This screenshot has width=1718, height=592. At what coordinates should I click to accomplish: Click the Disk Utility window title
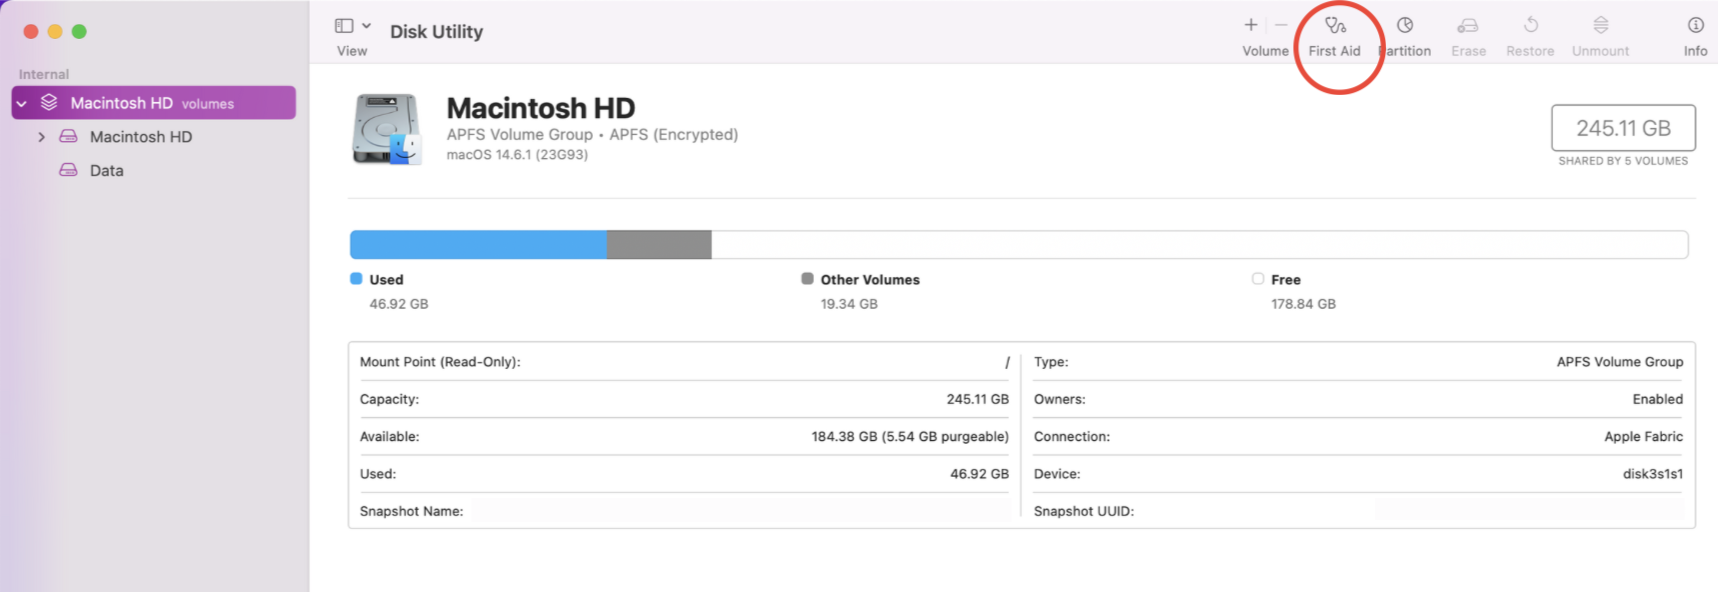[437, 32]
